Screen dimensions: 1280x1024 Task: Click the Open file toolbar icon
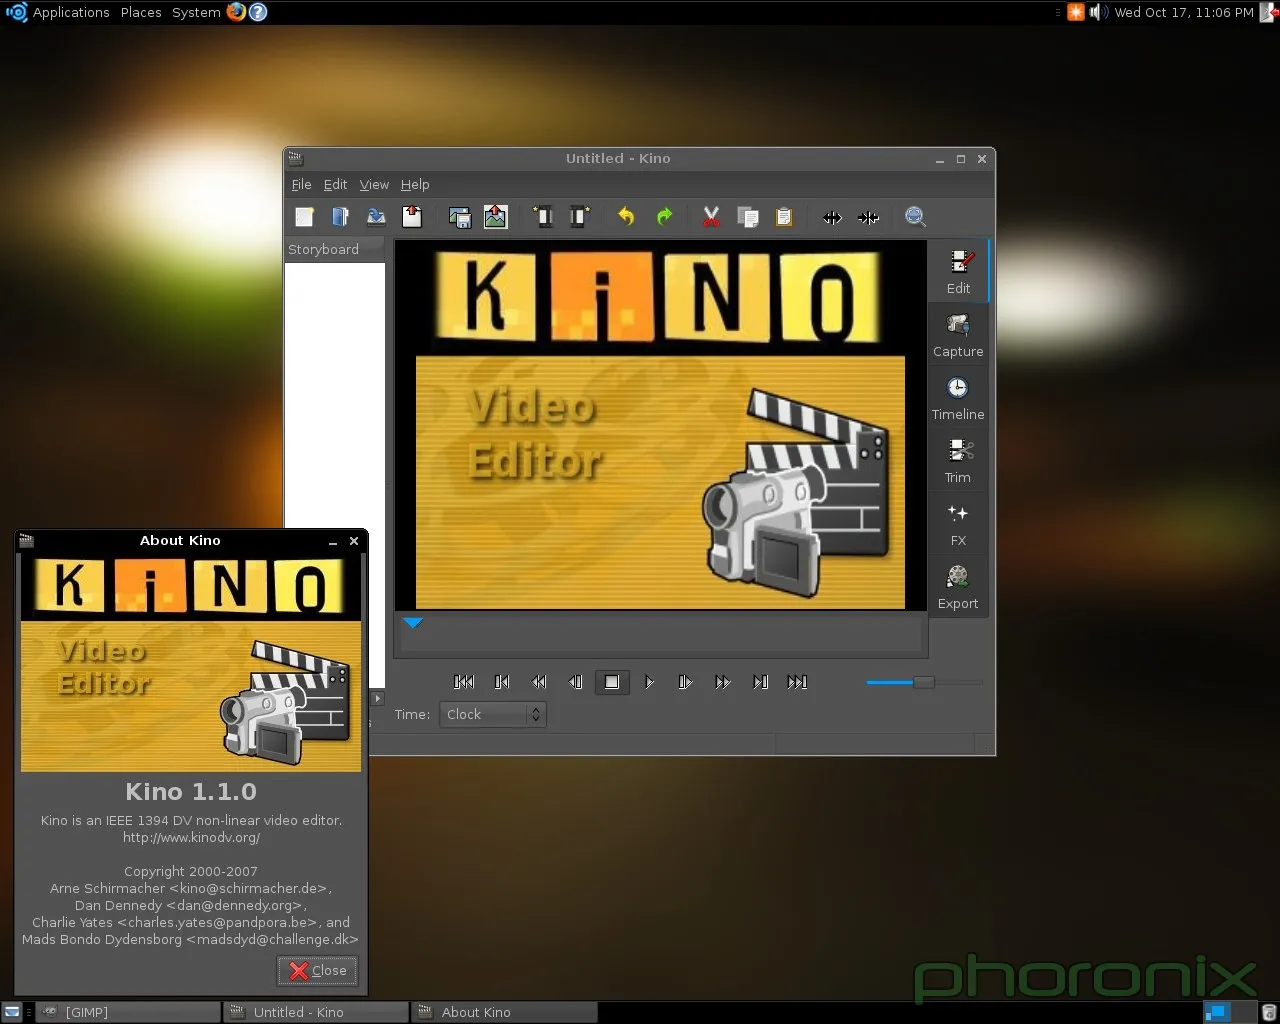[340, 217]
